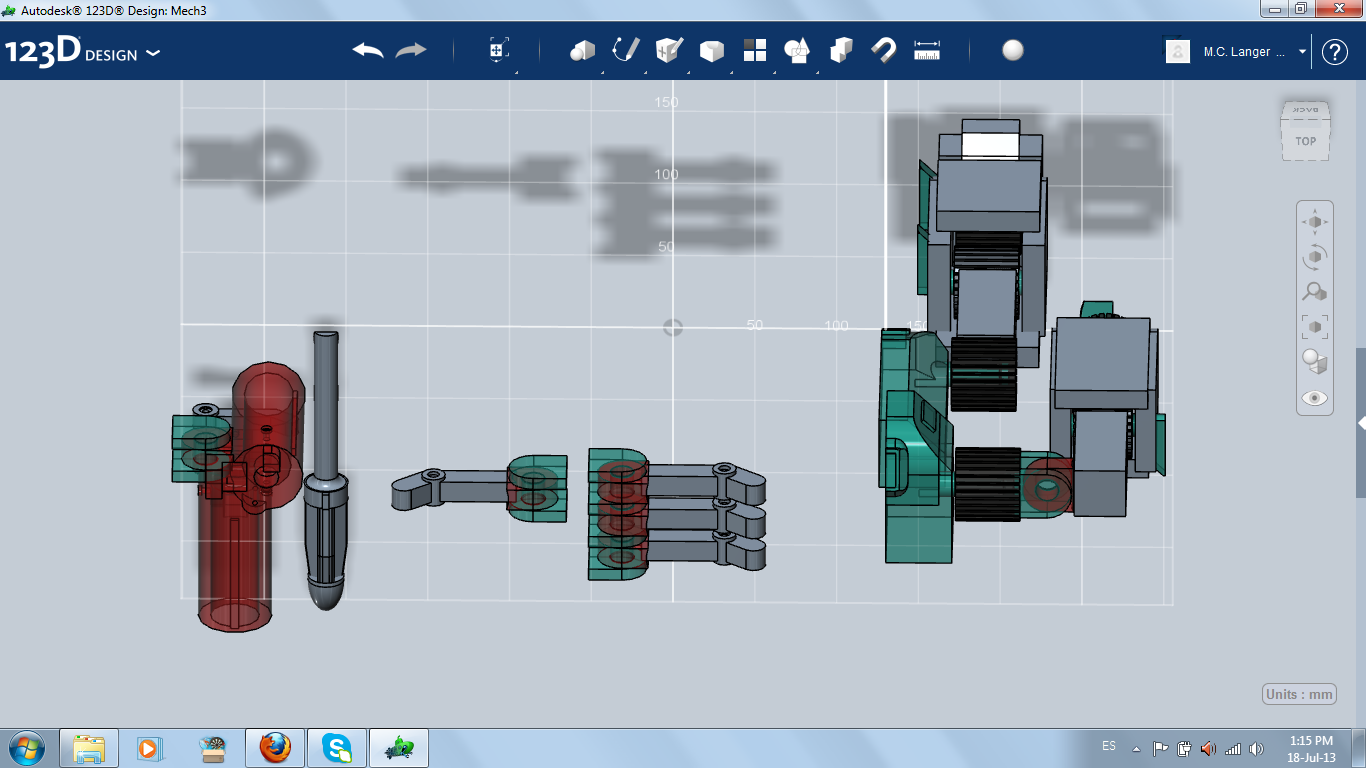Open Windows Explorer from the taskbar
Viewport: 1366px width, 768px height.
coord(89,748)
